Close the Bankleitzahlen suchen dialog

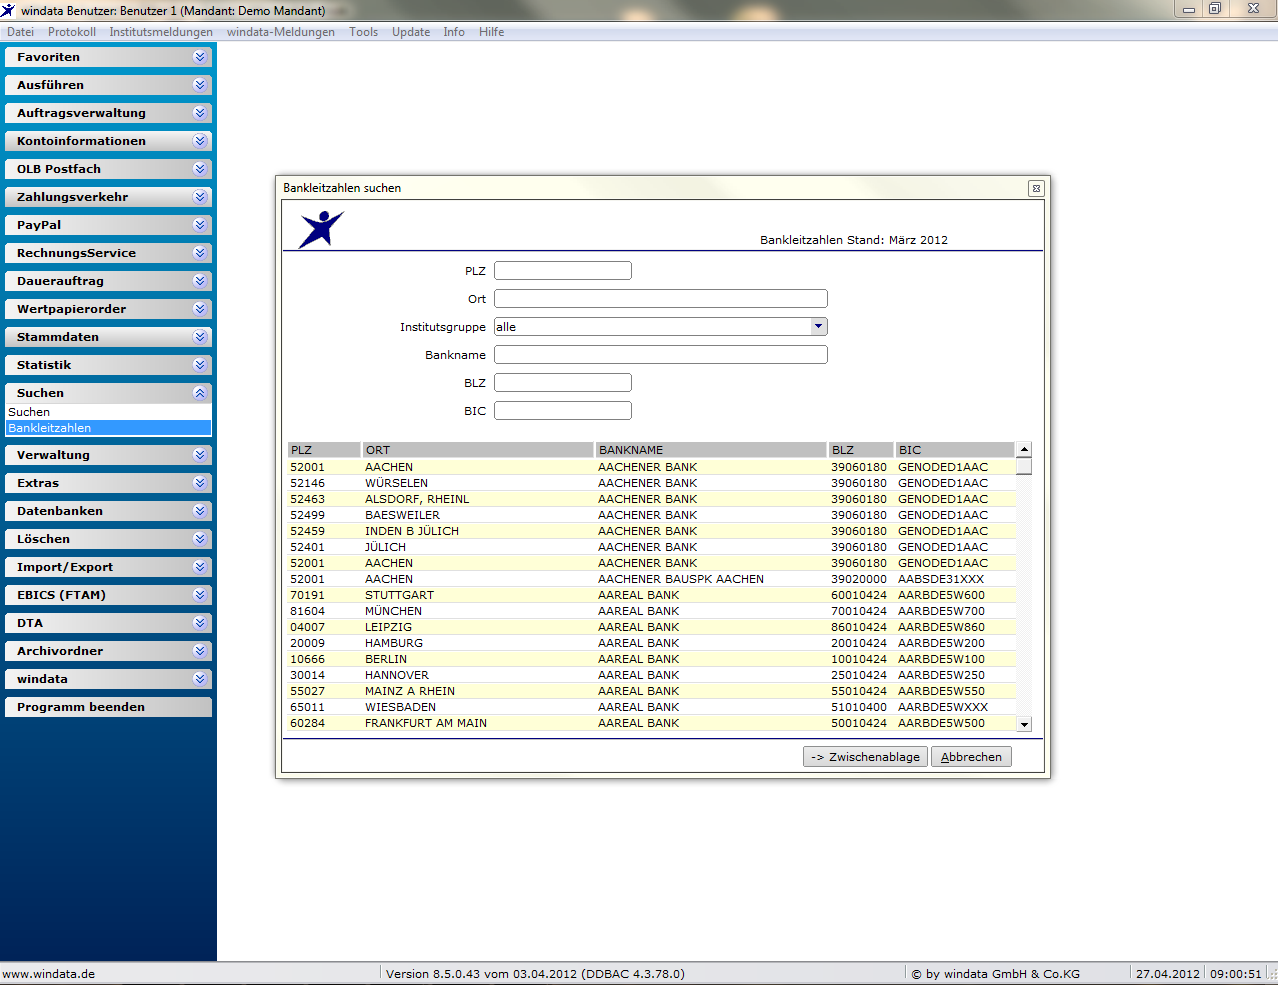click(x=1036, y=188)
